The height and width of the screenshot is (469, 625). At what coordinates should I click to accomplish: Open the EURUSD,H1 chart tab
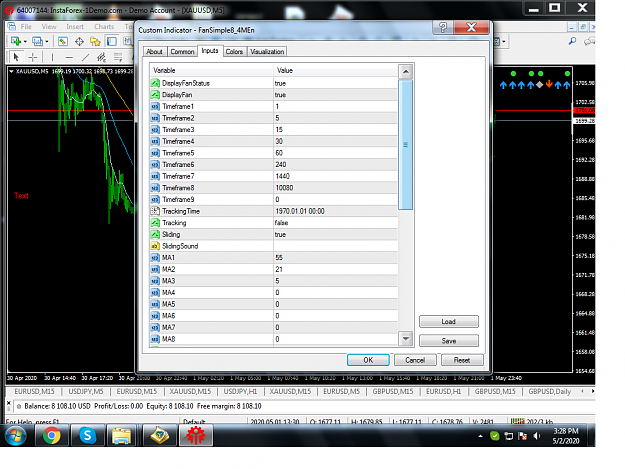pyautogui.click(x=443, y=392)
